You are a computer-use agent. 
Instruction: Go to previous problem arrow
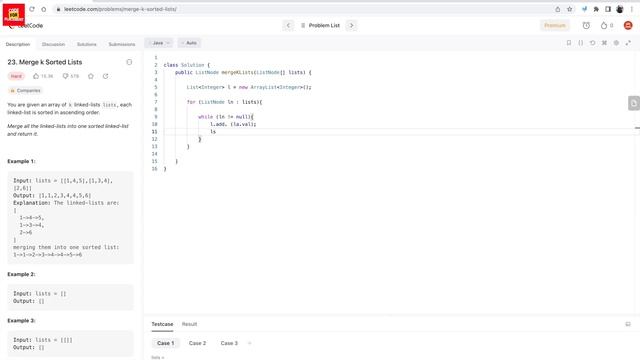288,25
